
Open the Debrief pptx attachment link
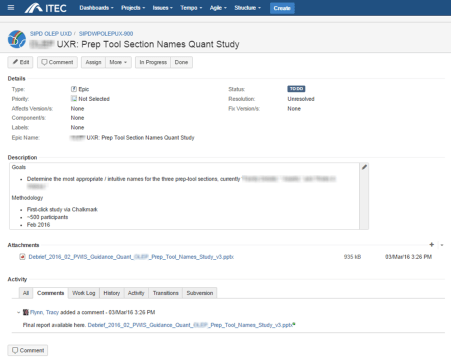pos(131,257)
